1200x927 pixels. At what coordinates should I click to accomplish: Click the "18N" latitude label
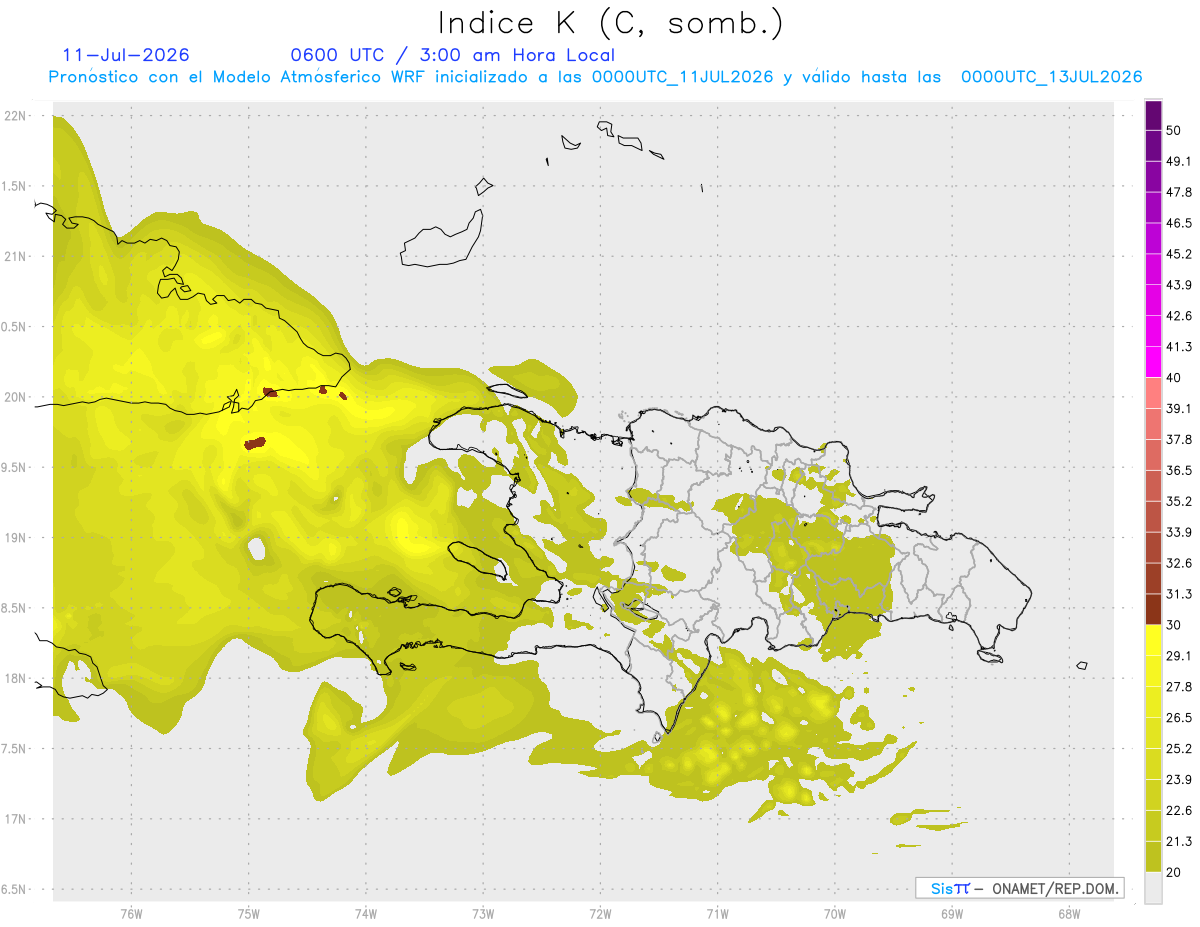(x=16, y=678)
